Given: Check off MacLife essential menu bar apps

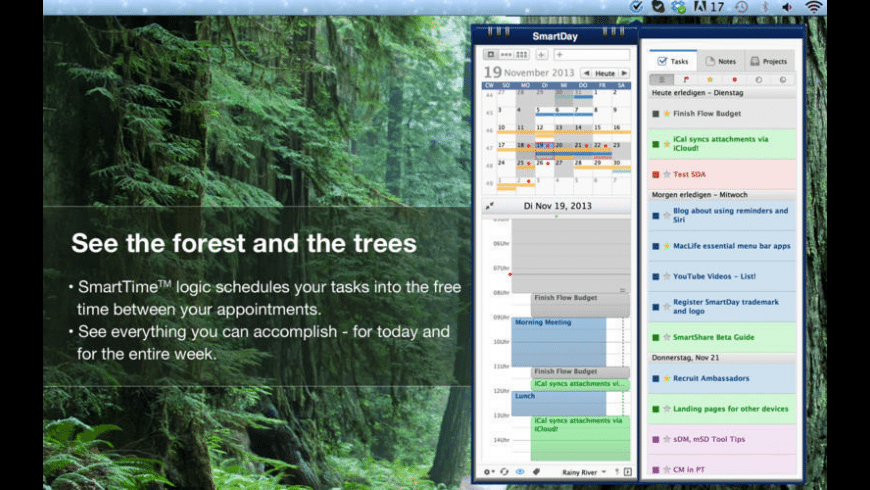Looking at the screenshot, I should coord(655,246).
